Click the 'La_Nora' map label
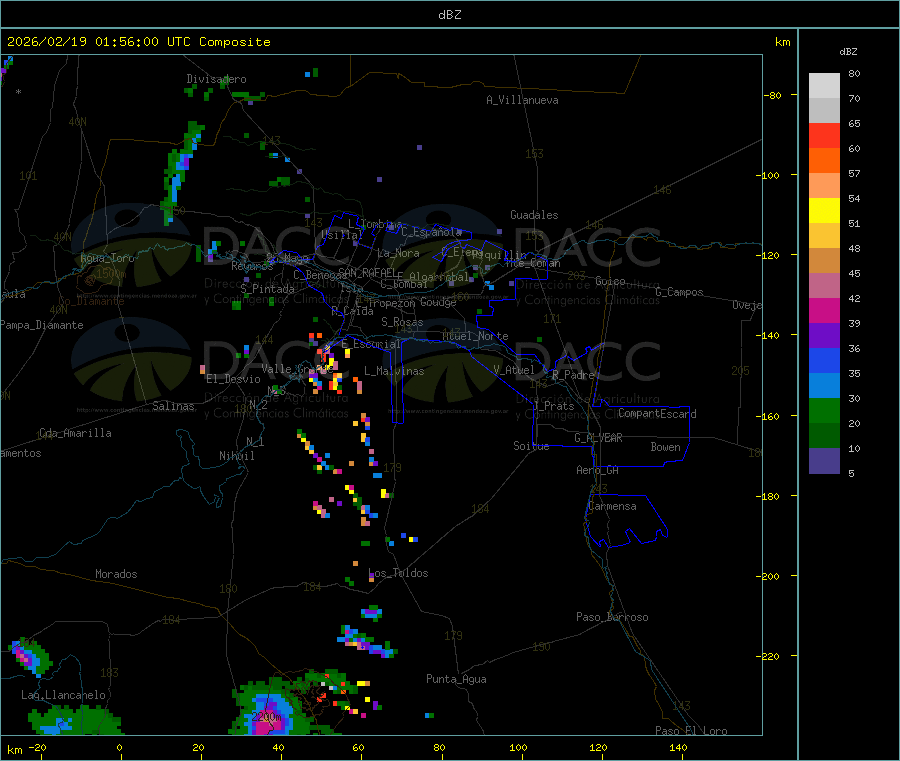The height and width of the screenshot is (761, 900). click(x=398, y=253)
